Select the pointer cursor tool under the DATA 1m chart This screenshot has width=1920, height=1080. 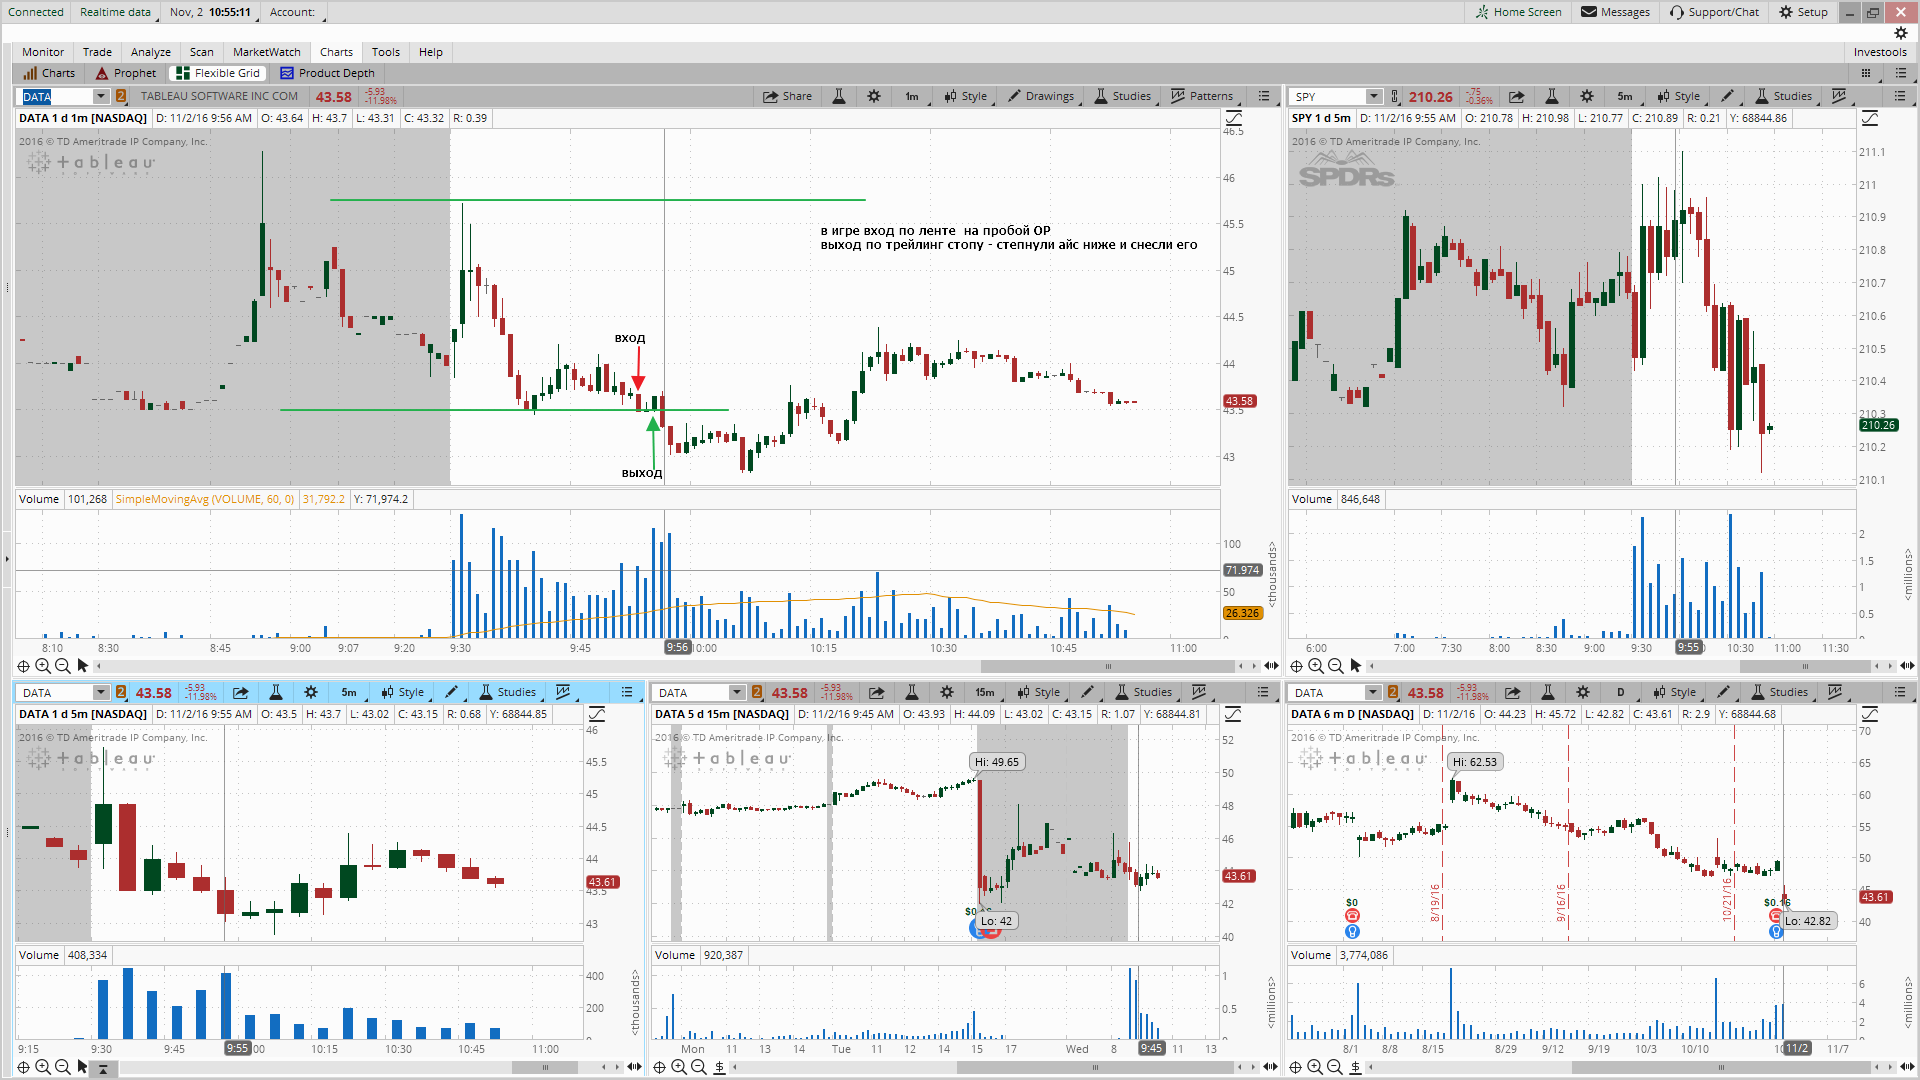click(83, 666)
